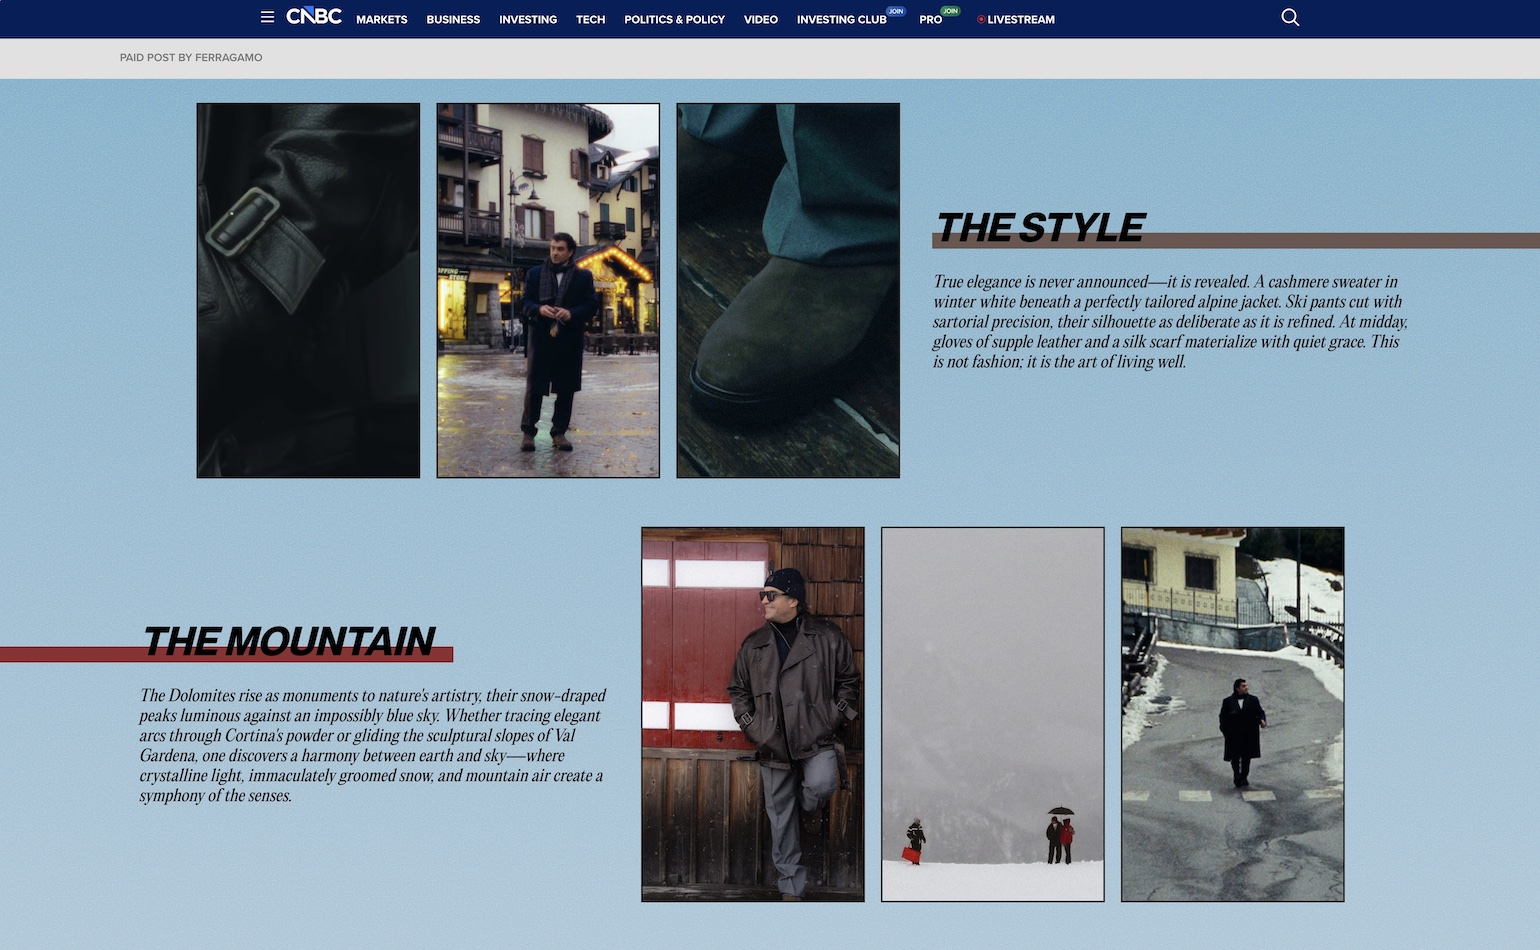
Task: View the man leaning on red shutters photo
Action: pos(753,714)
